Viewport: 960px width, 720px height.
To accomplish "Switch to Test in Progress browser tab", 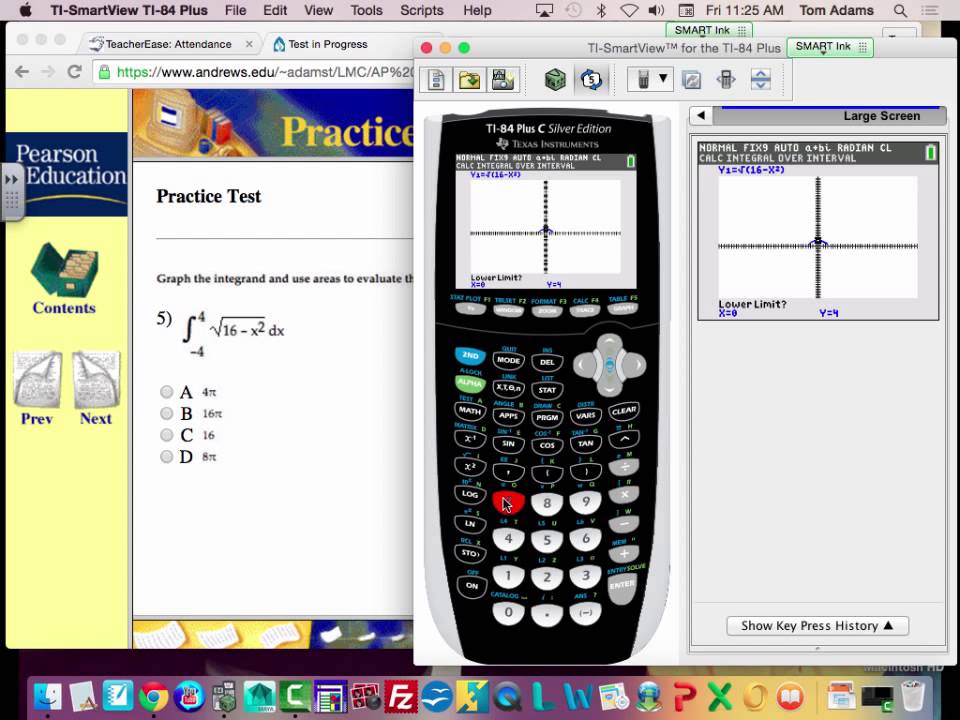I will pos(328,44).
